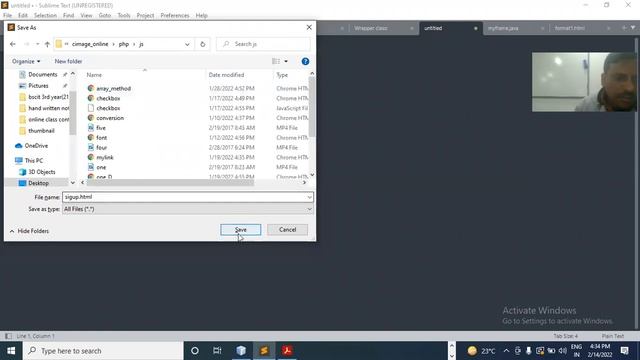
Task: Cancel the Save As dialog
Action: tap(287, 230)
